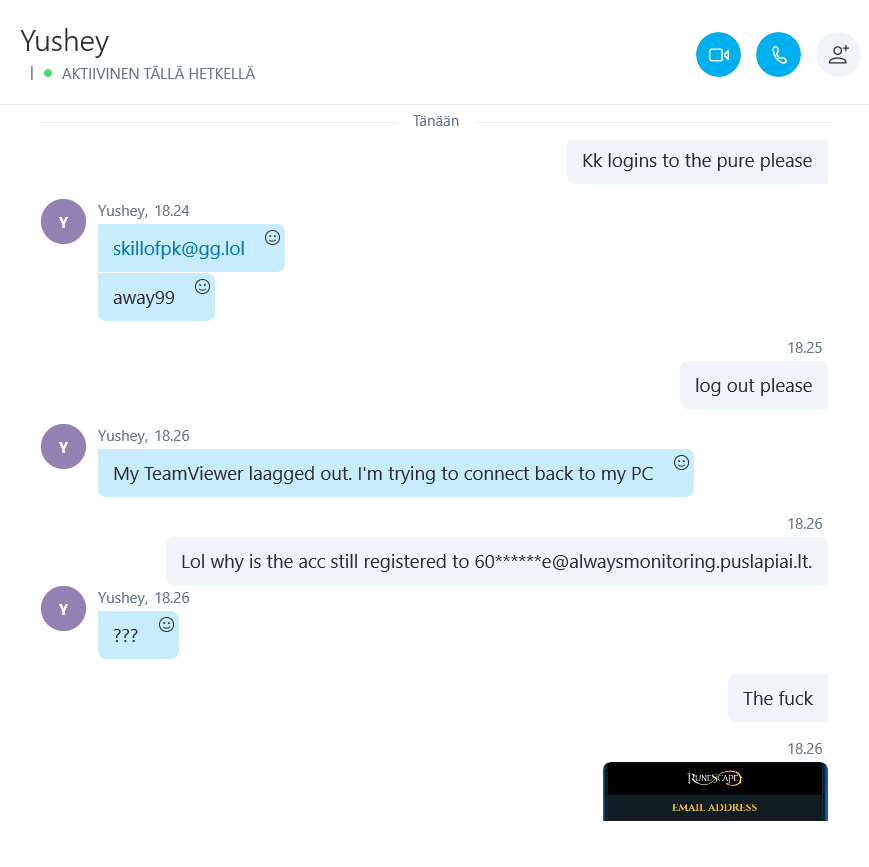
Task: Select Yushey's avatar beside the ??? message
Action: 63,608
